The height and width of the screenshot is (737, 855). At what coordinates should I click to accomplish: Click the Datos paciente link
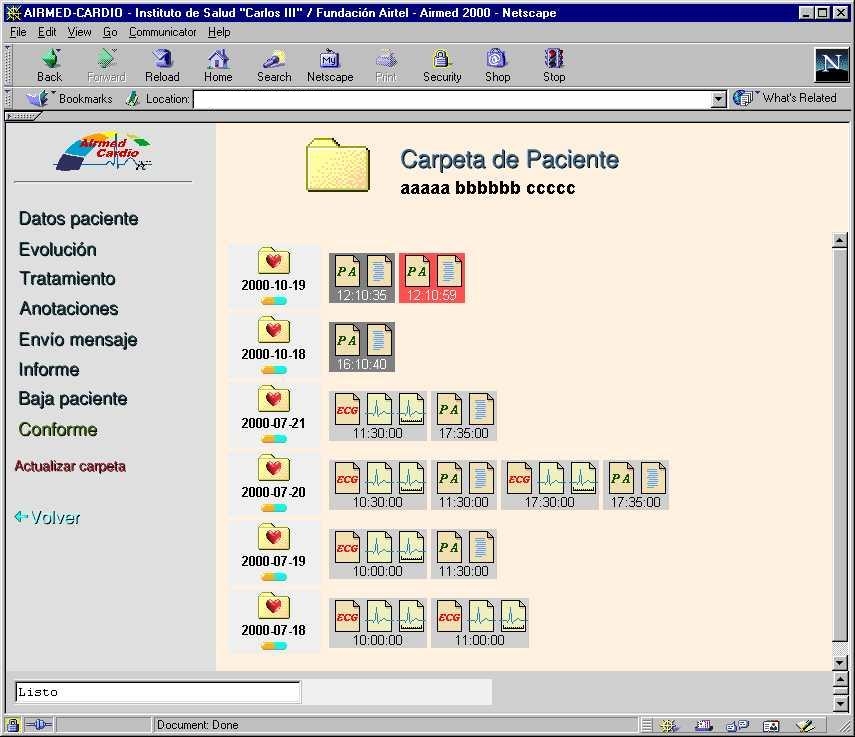click(78, 219)
